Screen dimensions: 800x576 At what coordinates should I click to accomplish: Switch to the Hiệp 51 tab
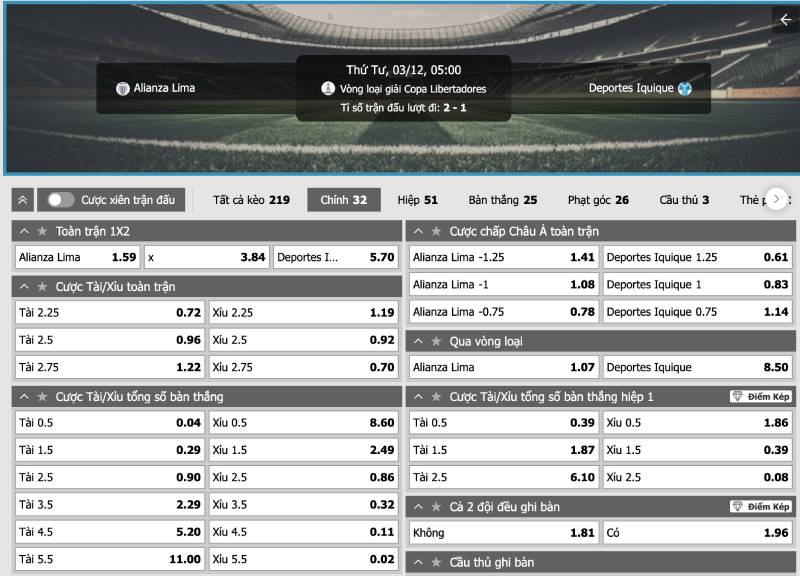tap(417, 200)
